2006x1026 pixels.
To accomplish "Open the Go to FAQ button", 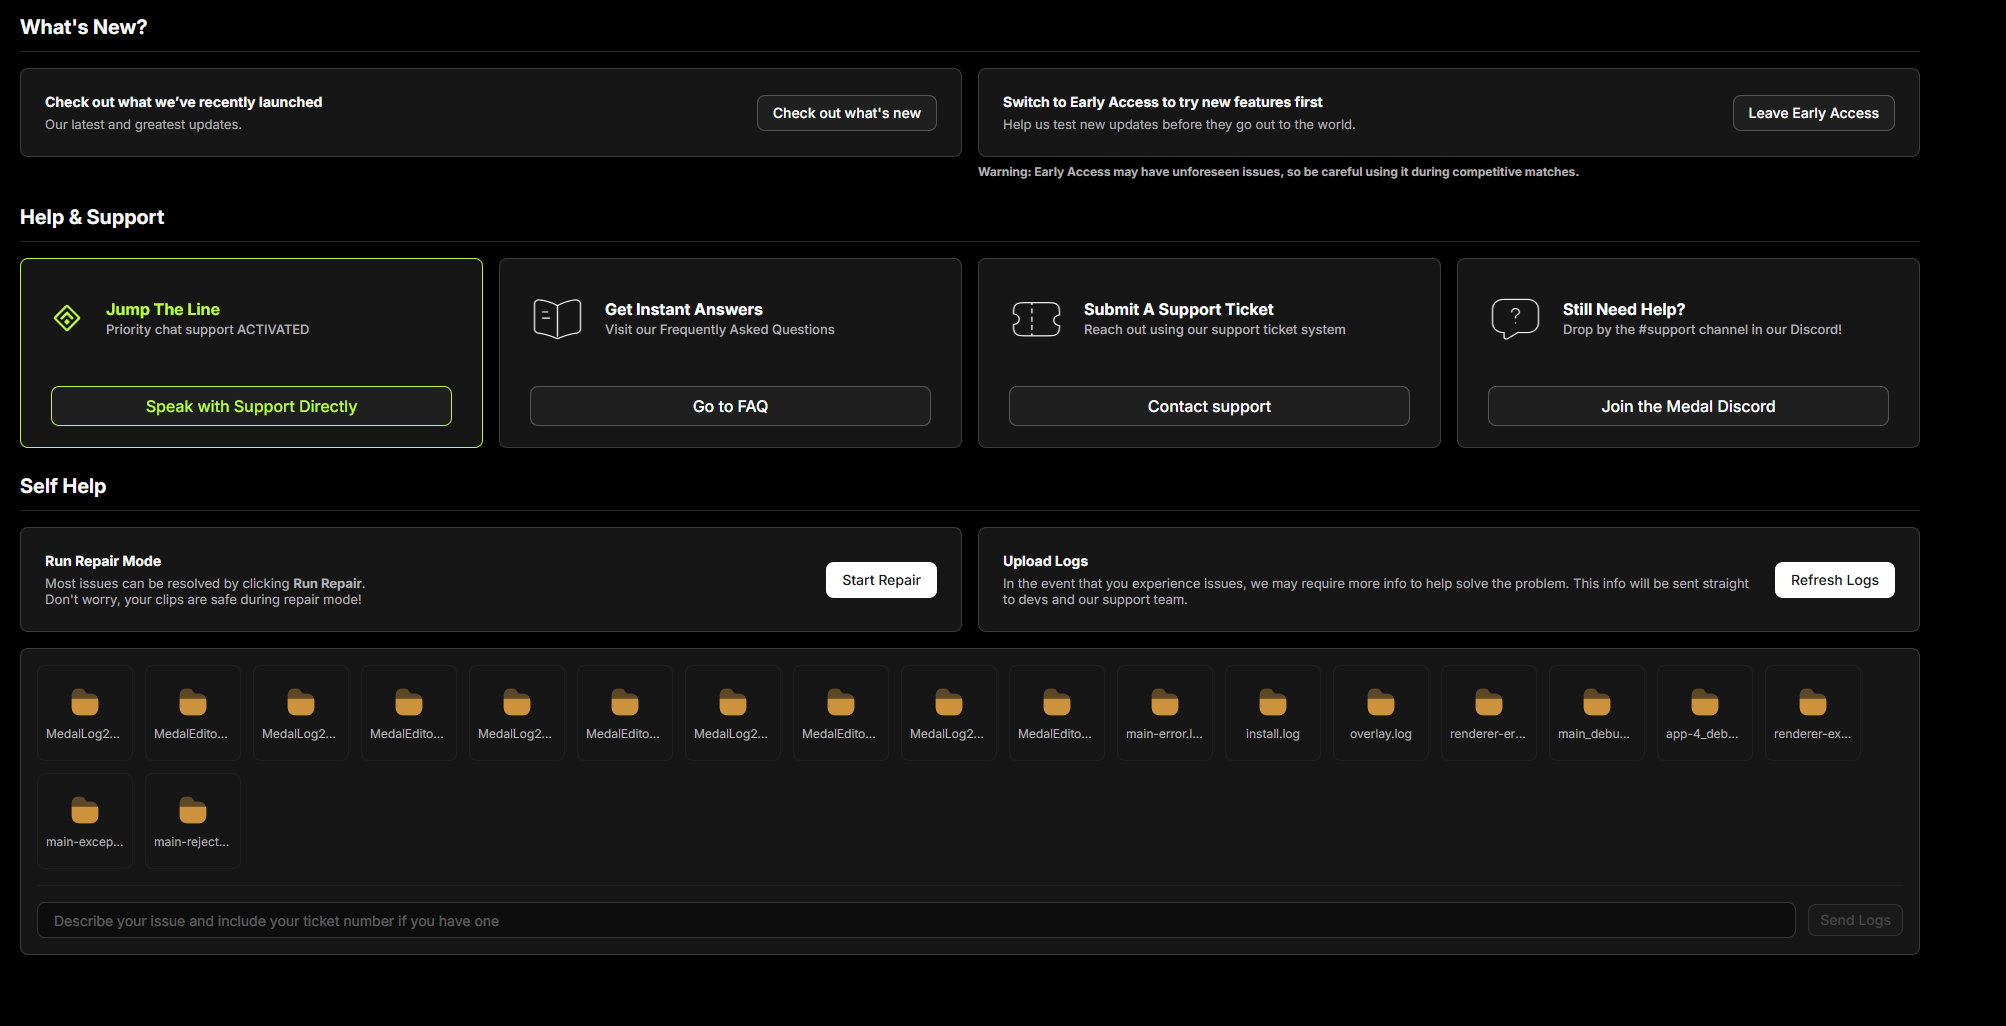I will [730, 406].
